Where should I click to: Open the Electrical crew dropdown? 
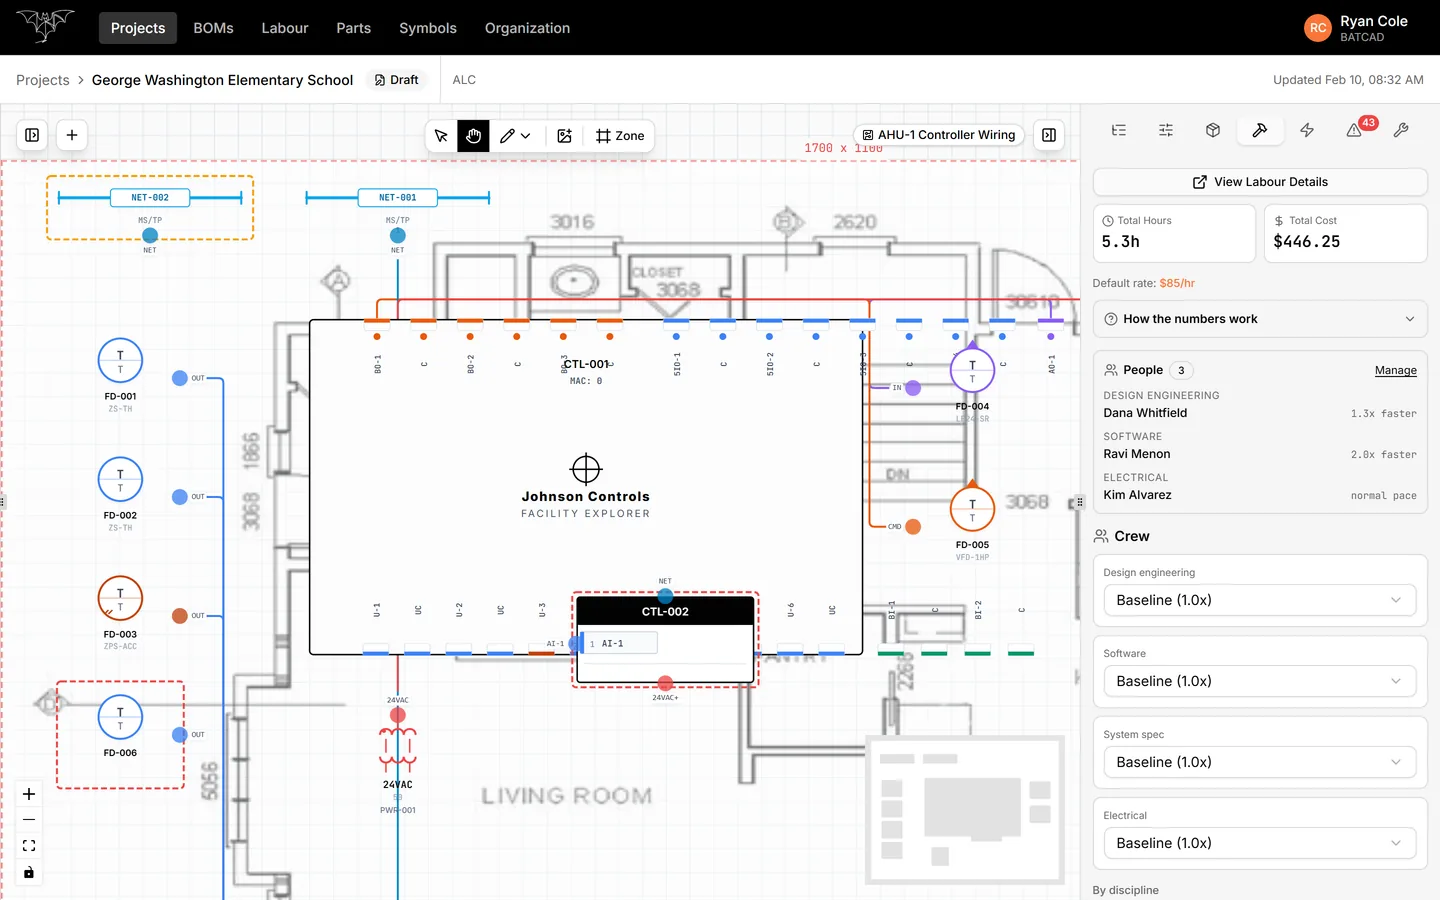[x=1260, y=843]
